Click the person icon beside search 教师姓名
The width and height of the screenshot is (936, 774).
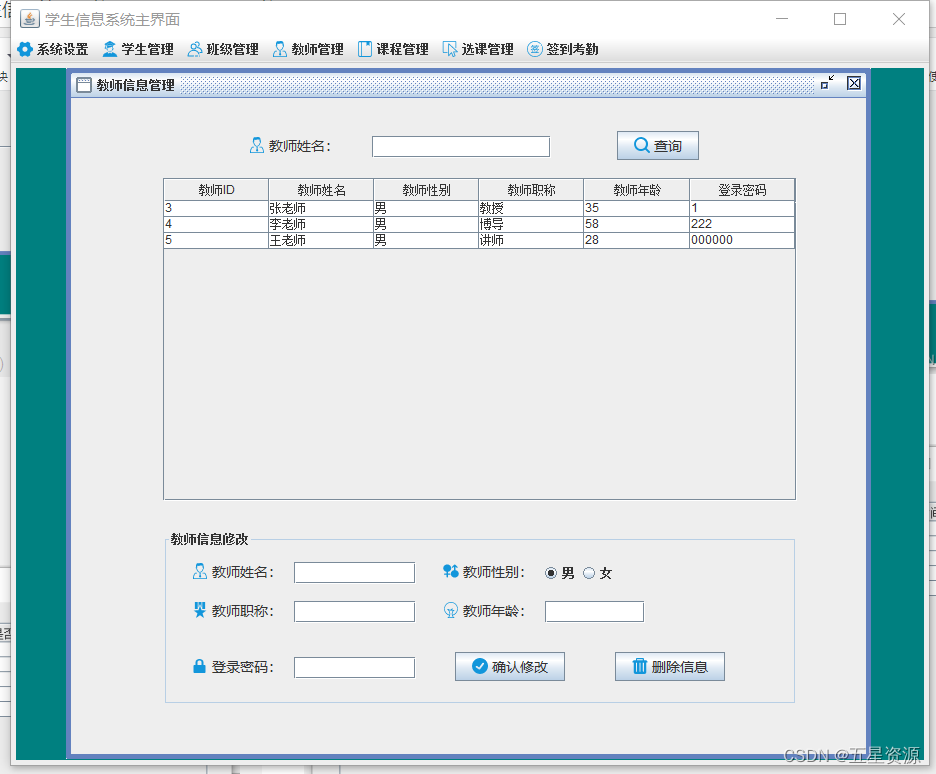257,146
